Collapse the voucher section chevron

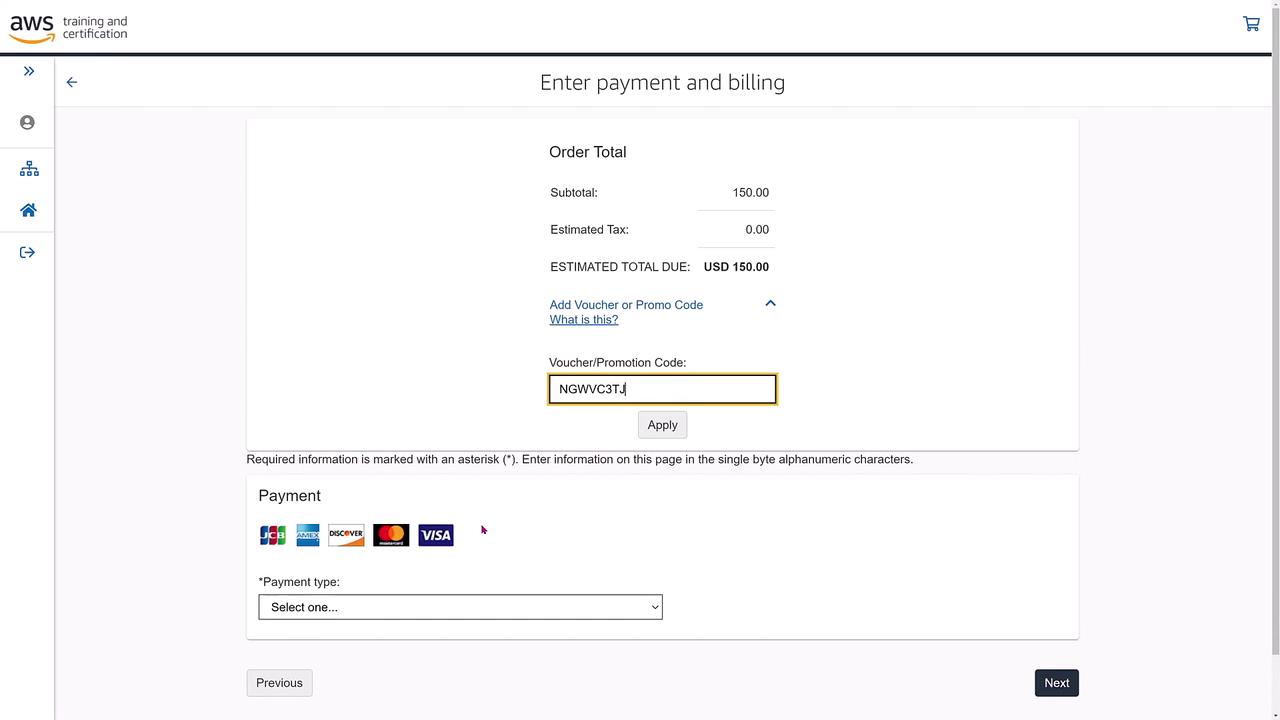pos(770,303)
